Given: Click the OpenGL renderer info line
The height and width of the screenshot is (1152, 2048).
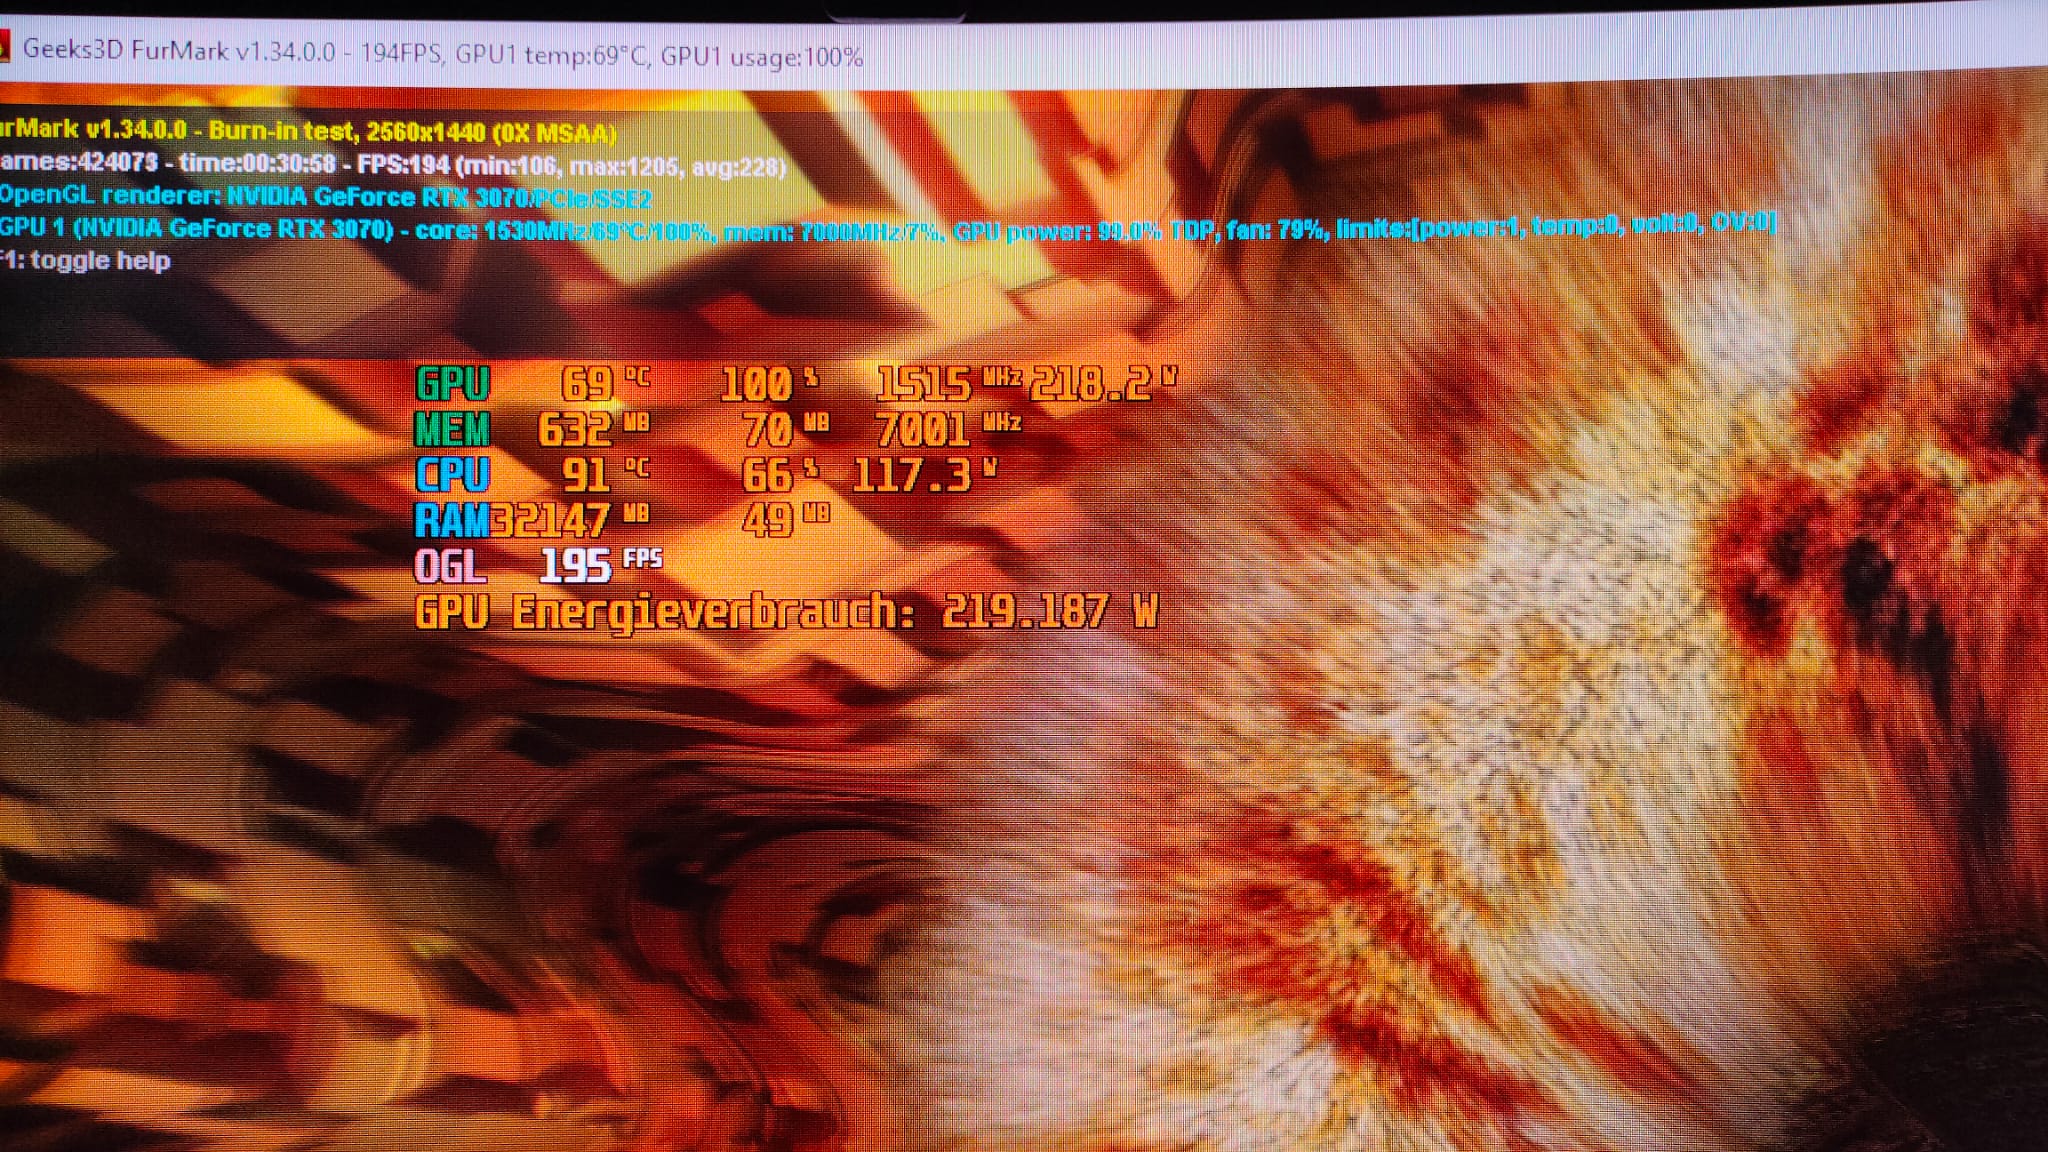Looking at the screenshot, I should (x=324, y=197).
